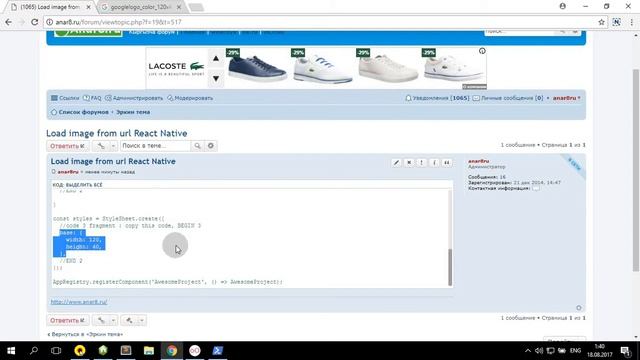This screenshot has height=360, width=640.
Task: Open the www.anar8.ru signature link
Action: (79, 302)
